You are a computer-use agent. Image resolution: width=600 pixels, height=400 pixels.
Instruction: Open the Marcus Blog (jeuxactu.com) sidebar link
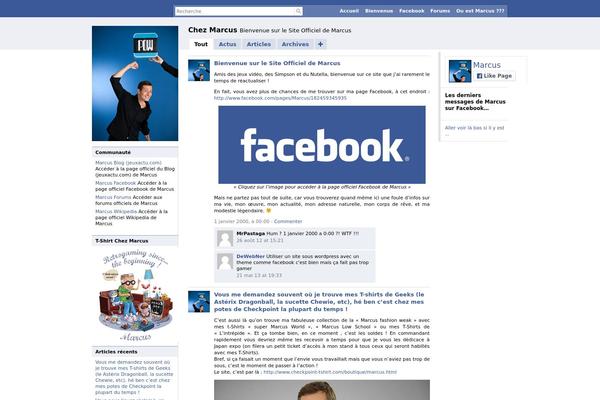(x=128, y=163)
